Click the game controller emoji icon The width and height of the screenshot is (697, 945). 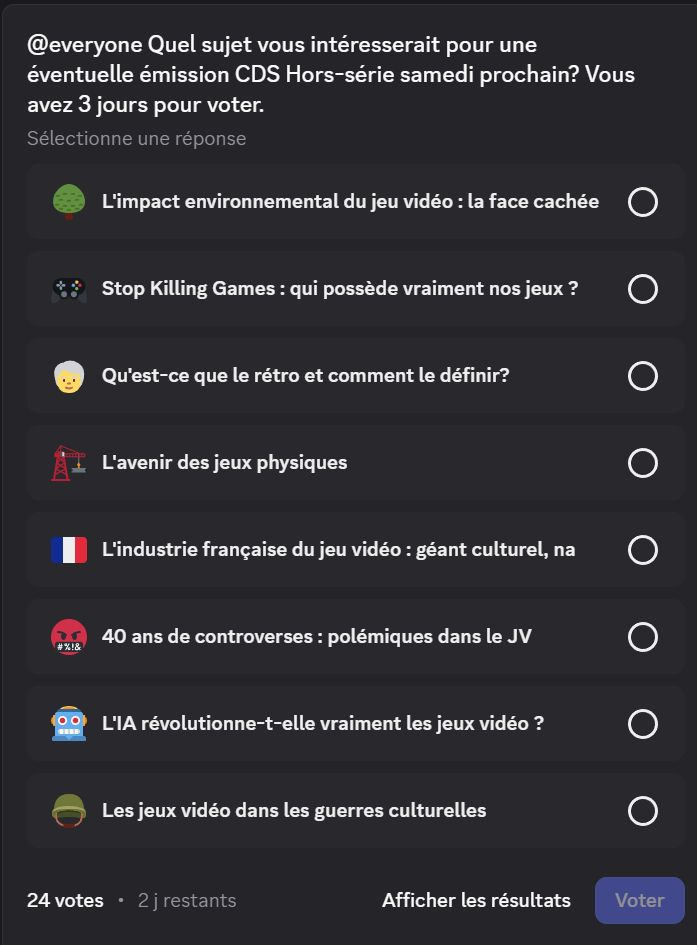tap(69, 289)
